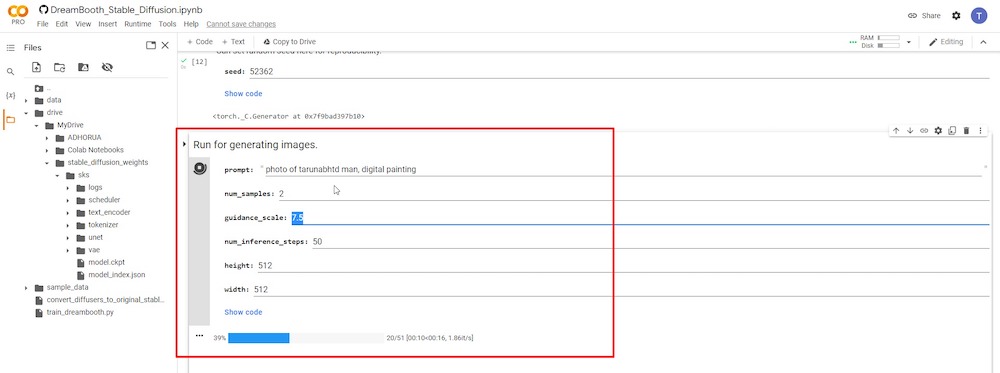Click the prompt text field
Viewport: 1000px width, 373px height.
625,170
